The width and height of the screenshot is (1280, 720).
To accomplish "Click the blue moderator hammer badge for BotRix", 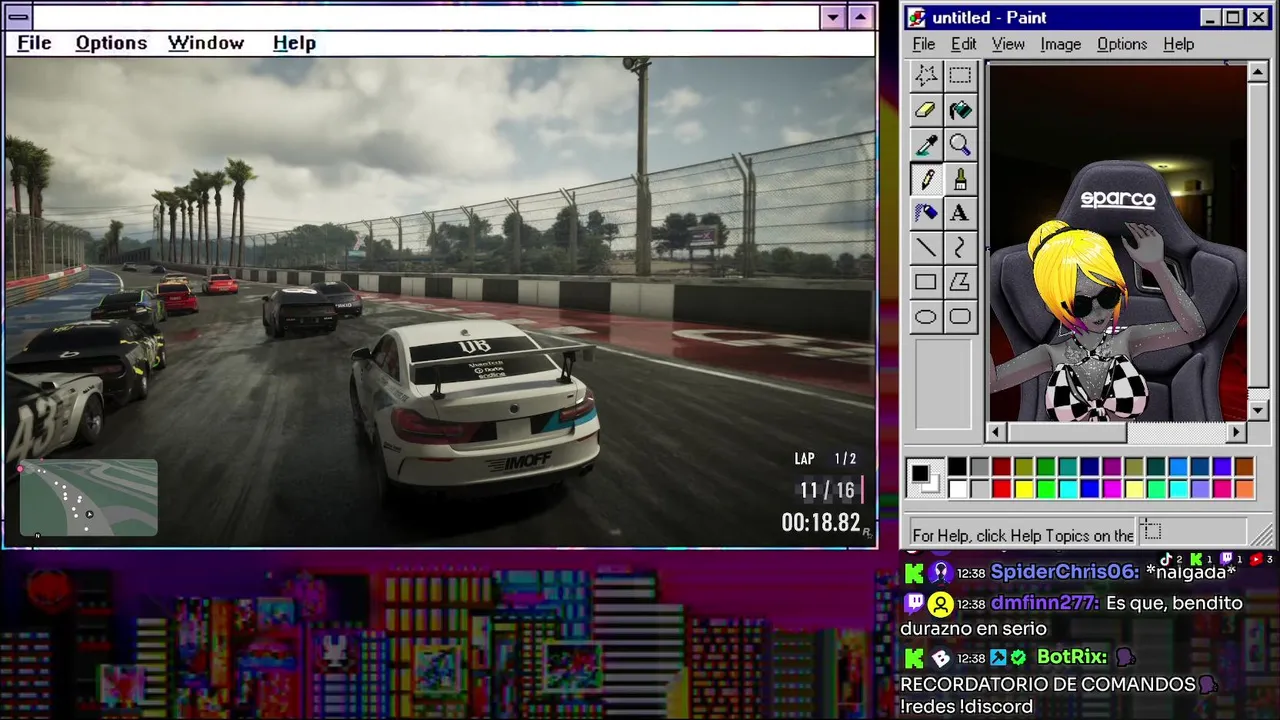I will coord(999,657).
